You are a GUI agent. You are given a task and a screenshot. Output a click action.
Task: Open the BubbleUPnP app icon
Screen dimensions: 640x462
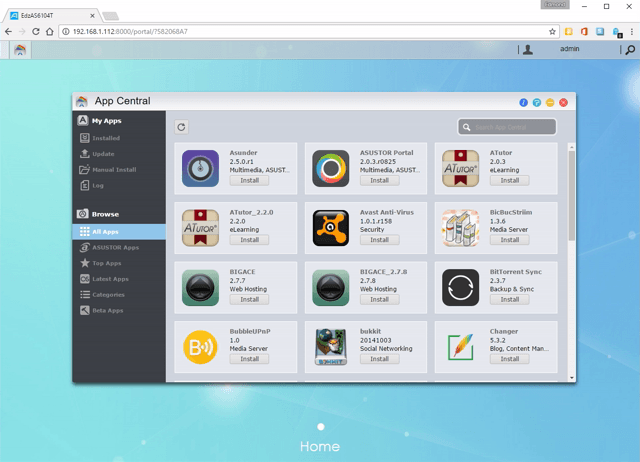point(200,347)
